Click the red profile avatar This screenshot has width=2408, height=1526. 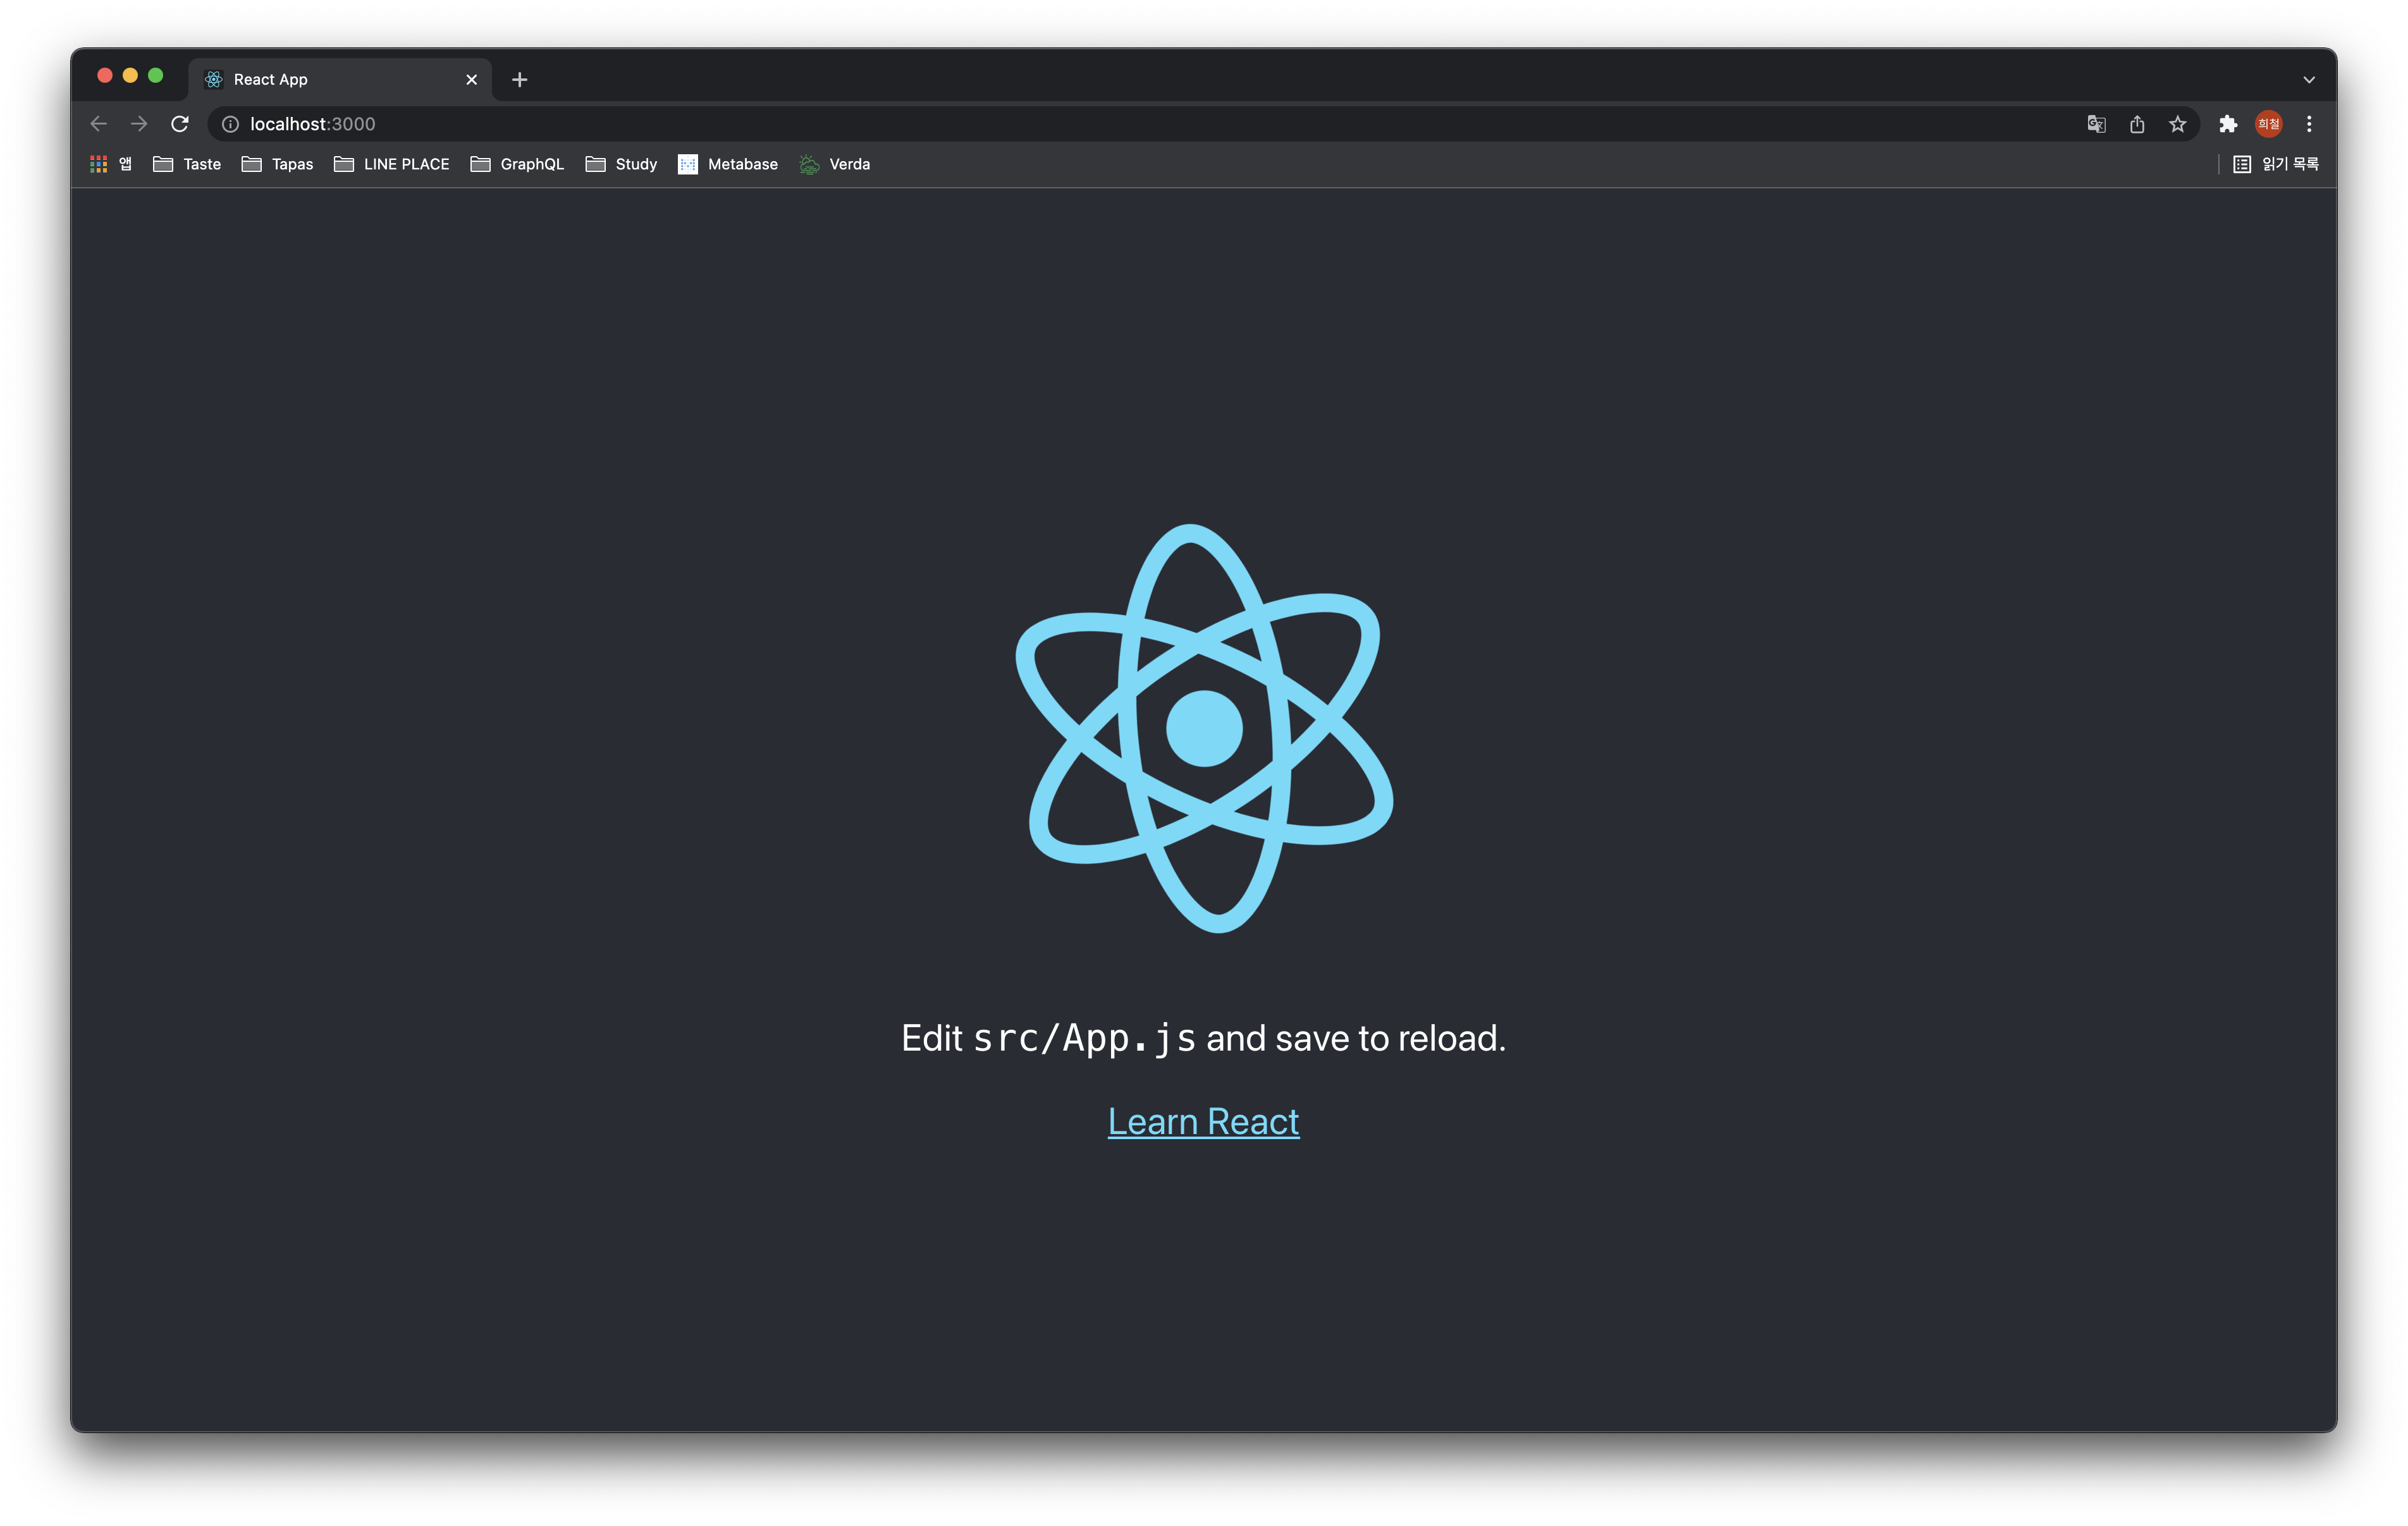click(2268, 124)
